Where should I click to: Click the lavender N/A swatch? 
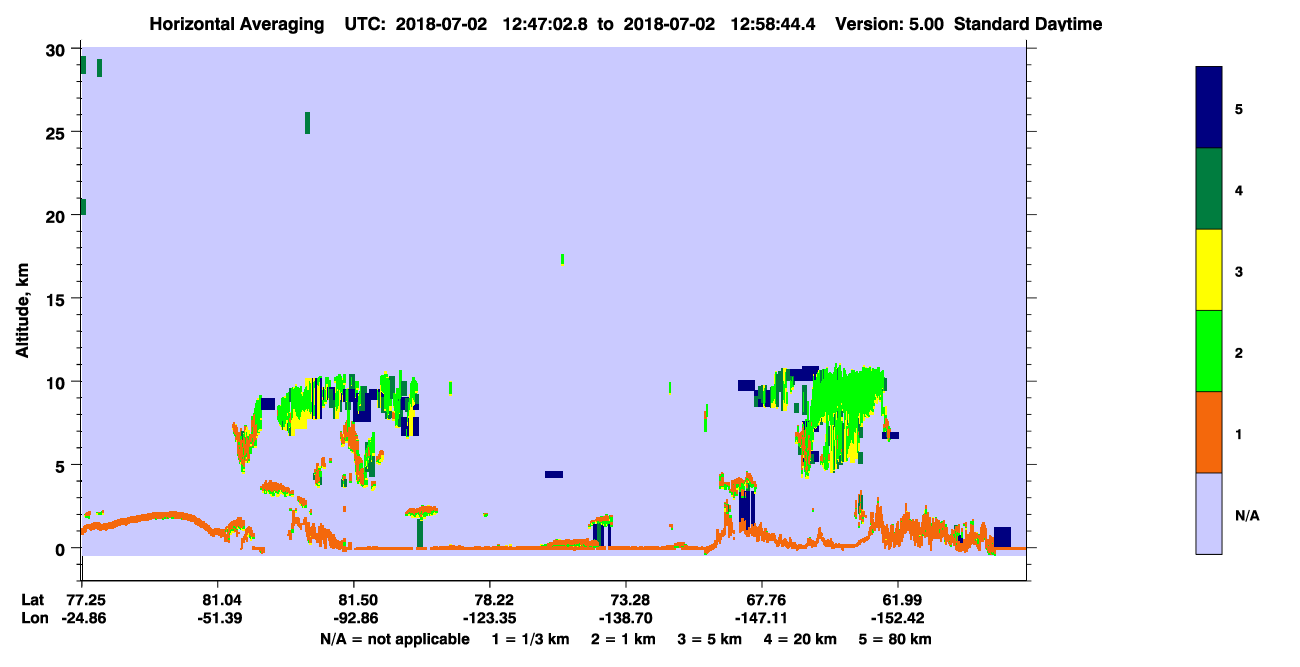point(1209,513)
